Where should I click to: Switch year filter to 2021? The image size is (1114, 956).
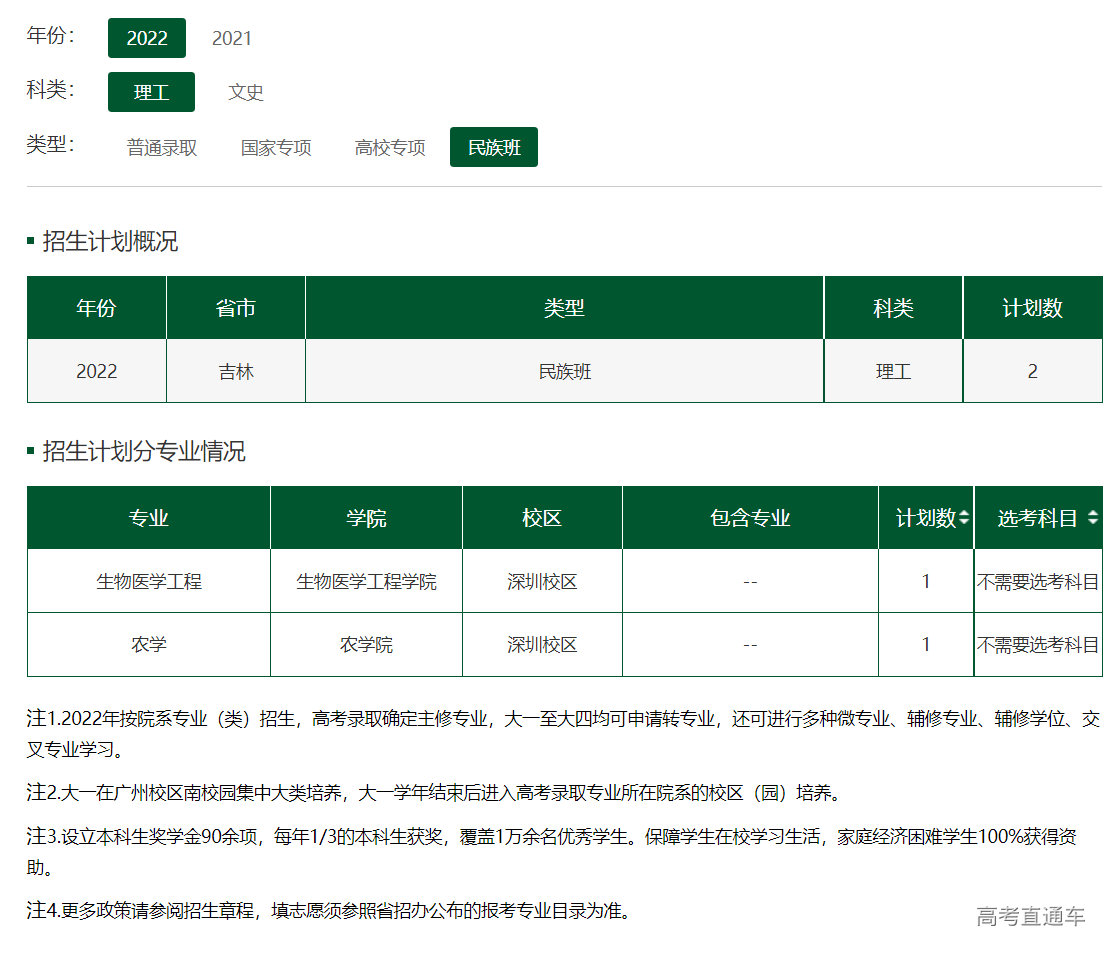pos(232,38)
